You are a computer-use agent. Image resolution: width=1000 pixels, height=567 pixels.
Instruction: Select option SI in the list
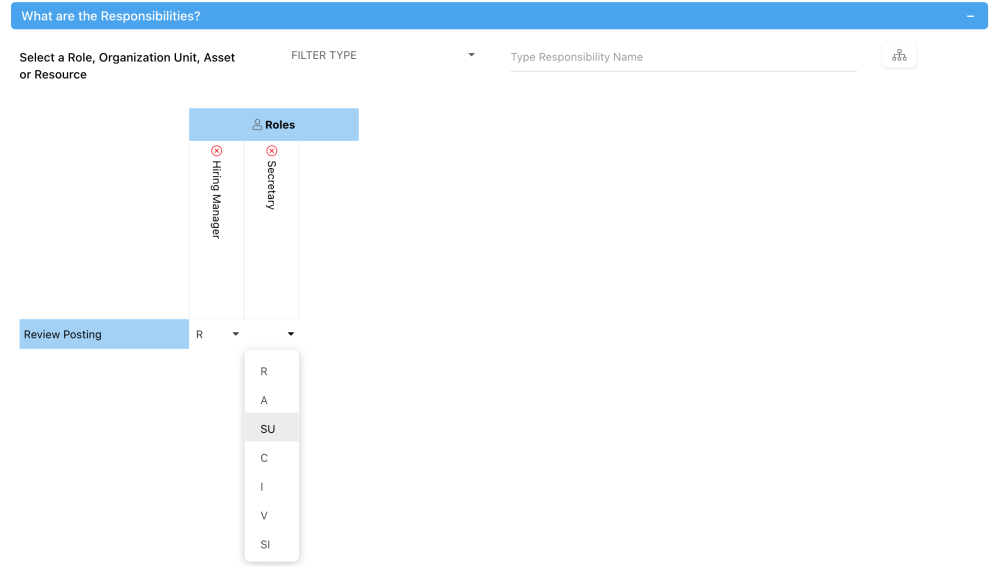[x=272, y=544]
